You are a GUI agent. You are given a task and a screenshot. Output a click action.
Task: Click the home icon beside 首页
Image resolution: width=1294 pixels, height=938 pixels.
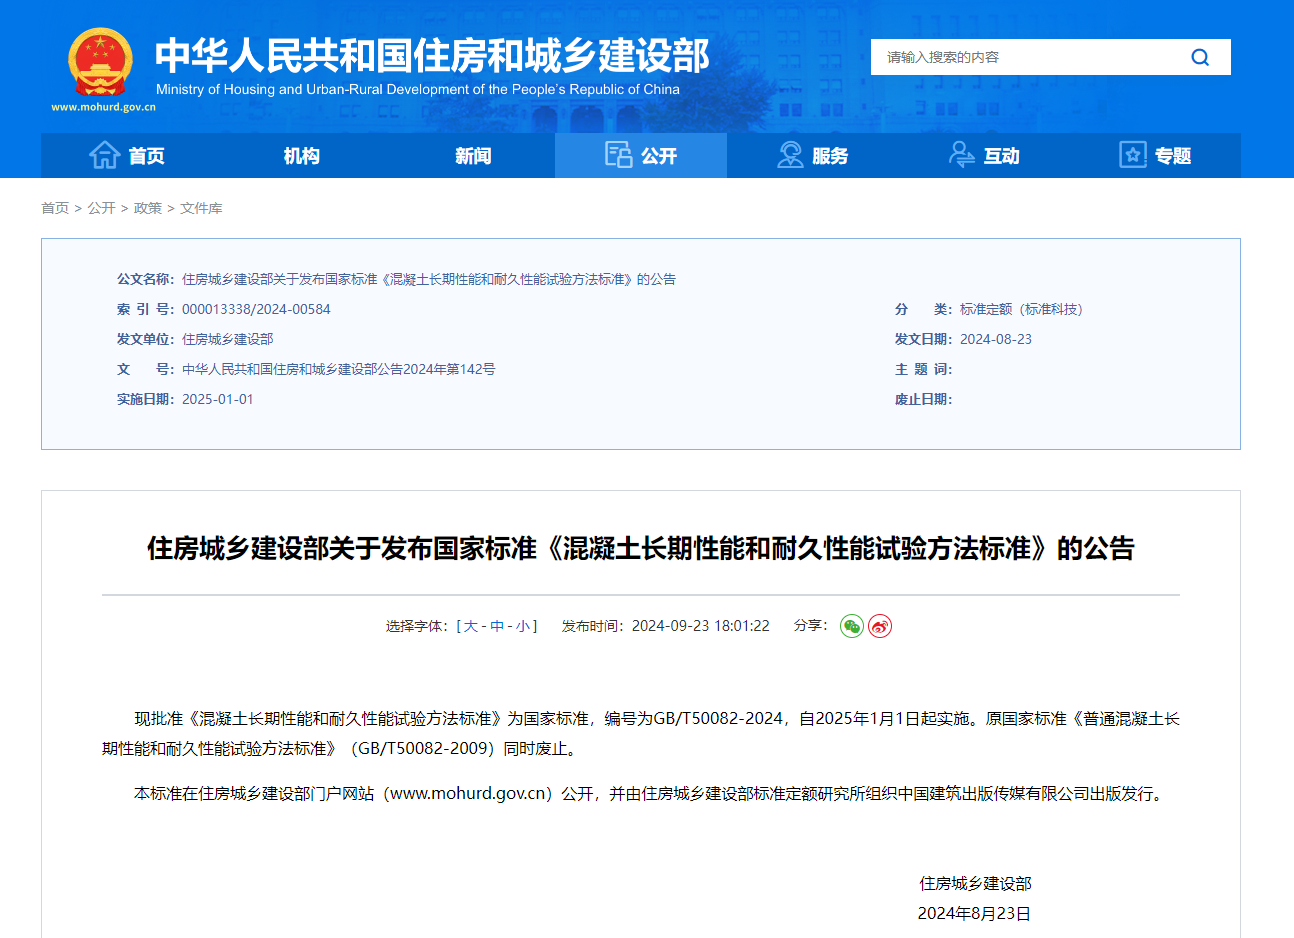(104, 155)
